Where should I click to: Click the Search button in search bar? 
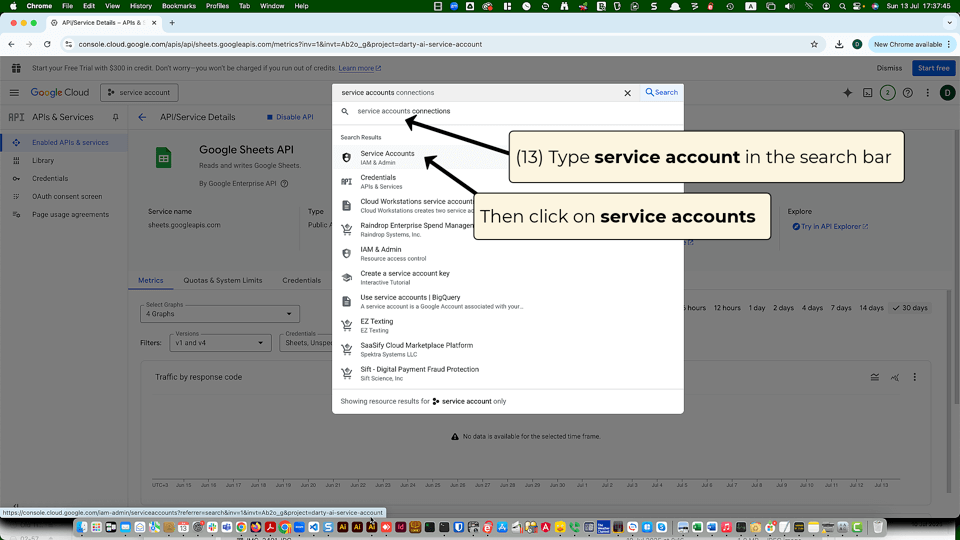[x=661, y=92]
